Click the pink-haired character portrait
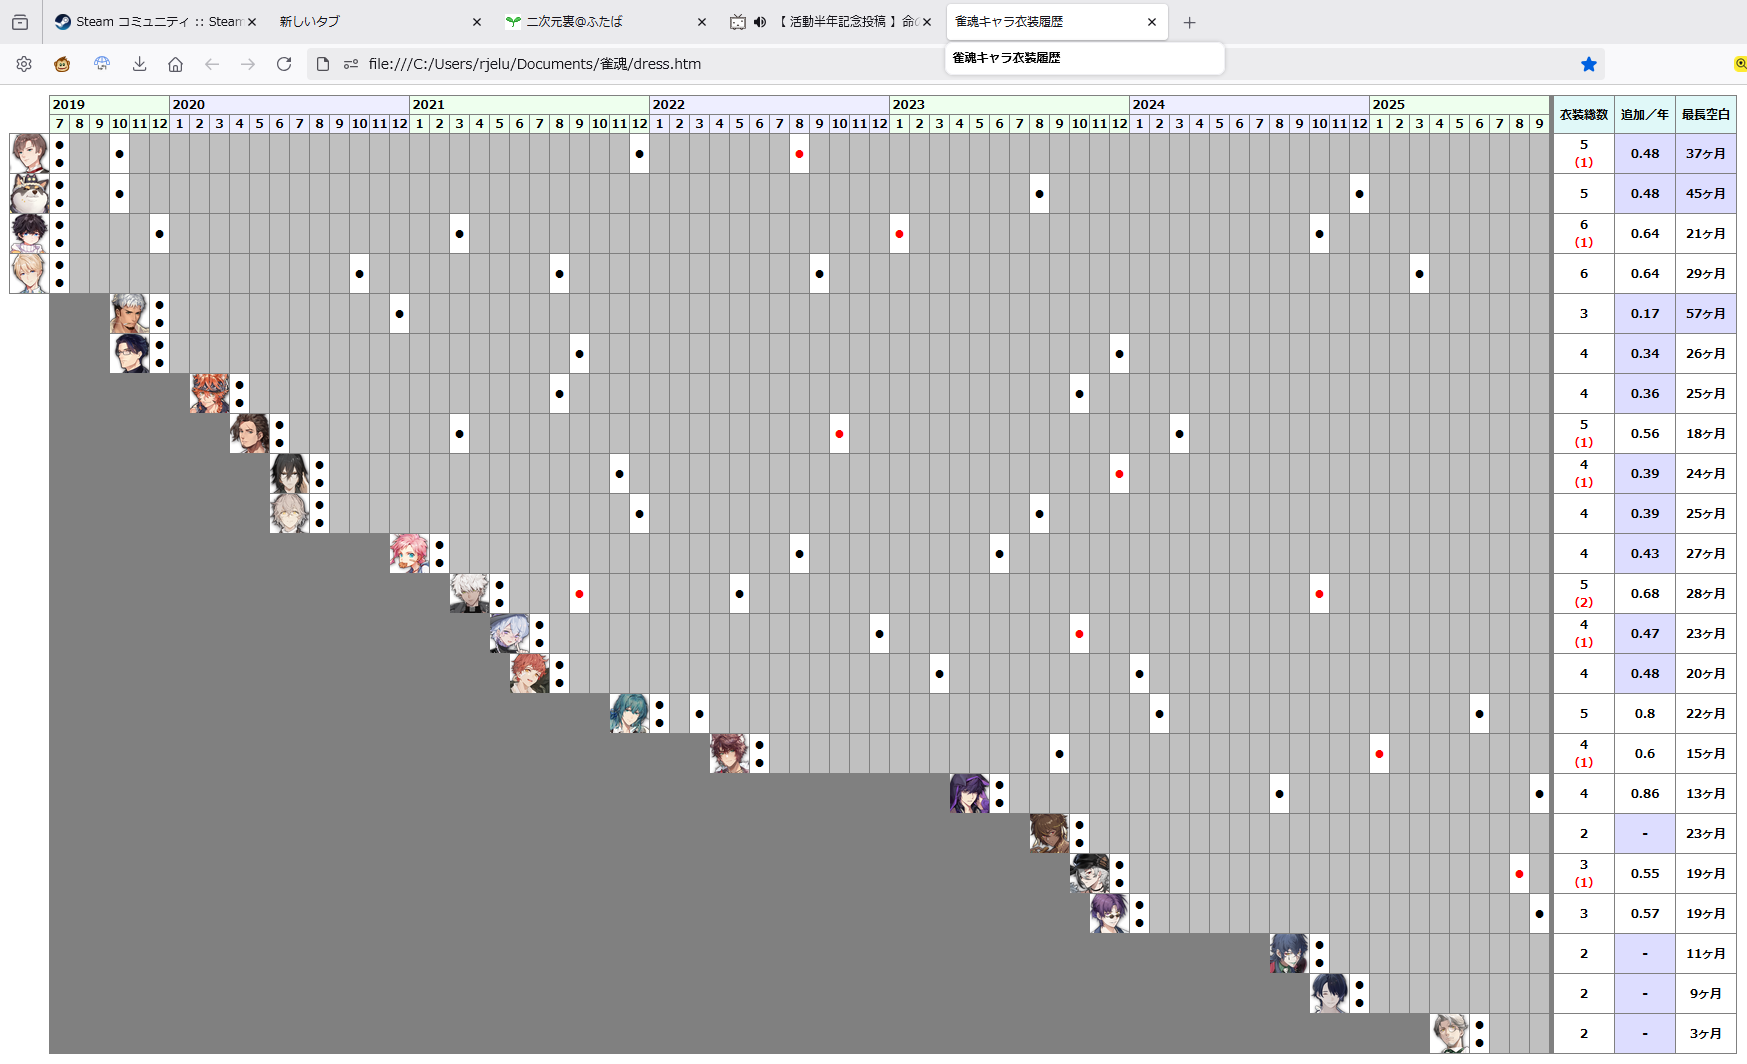1747x1064 pixels. [408, 553]
